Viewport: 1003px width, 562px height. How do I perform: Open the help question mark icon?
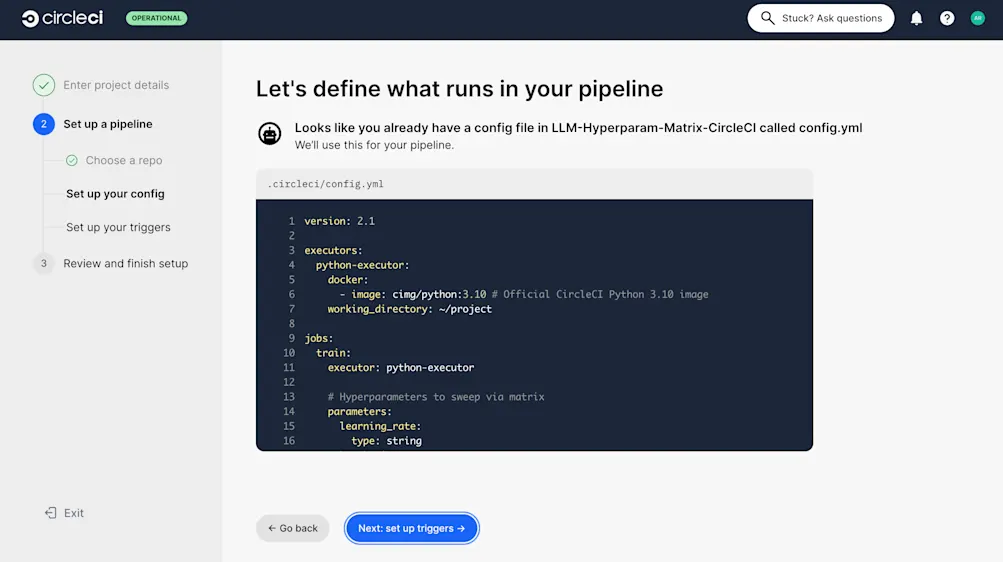pos(947,18)
